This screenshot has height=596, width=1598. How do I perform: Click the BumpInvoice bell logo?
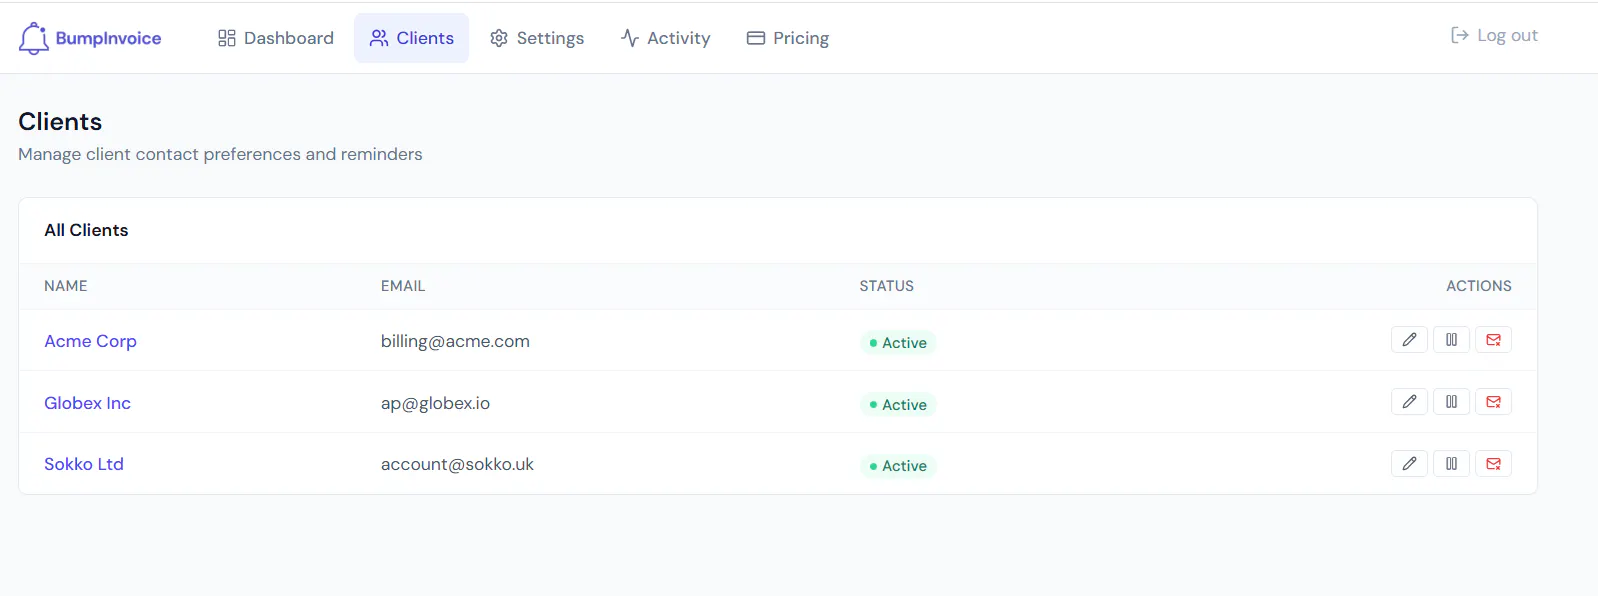34,38
